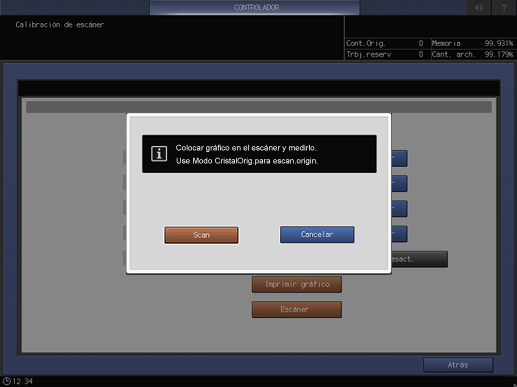Click the partially hidden Desact. button
The width and height of the screenshot is (517, 387).
(x=419, y=259)
